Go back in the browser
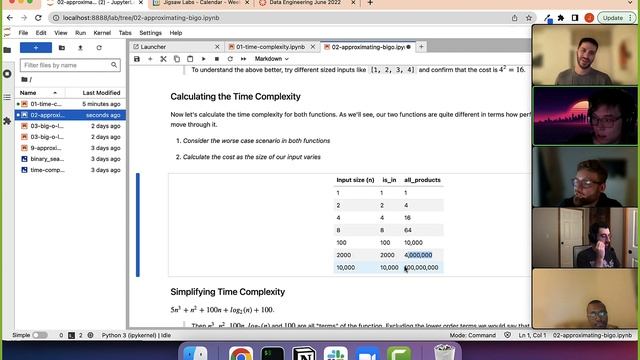The height and width of the screenshot is (360, 640). tap(10, 18)
